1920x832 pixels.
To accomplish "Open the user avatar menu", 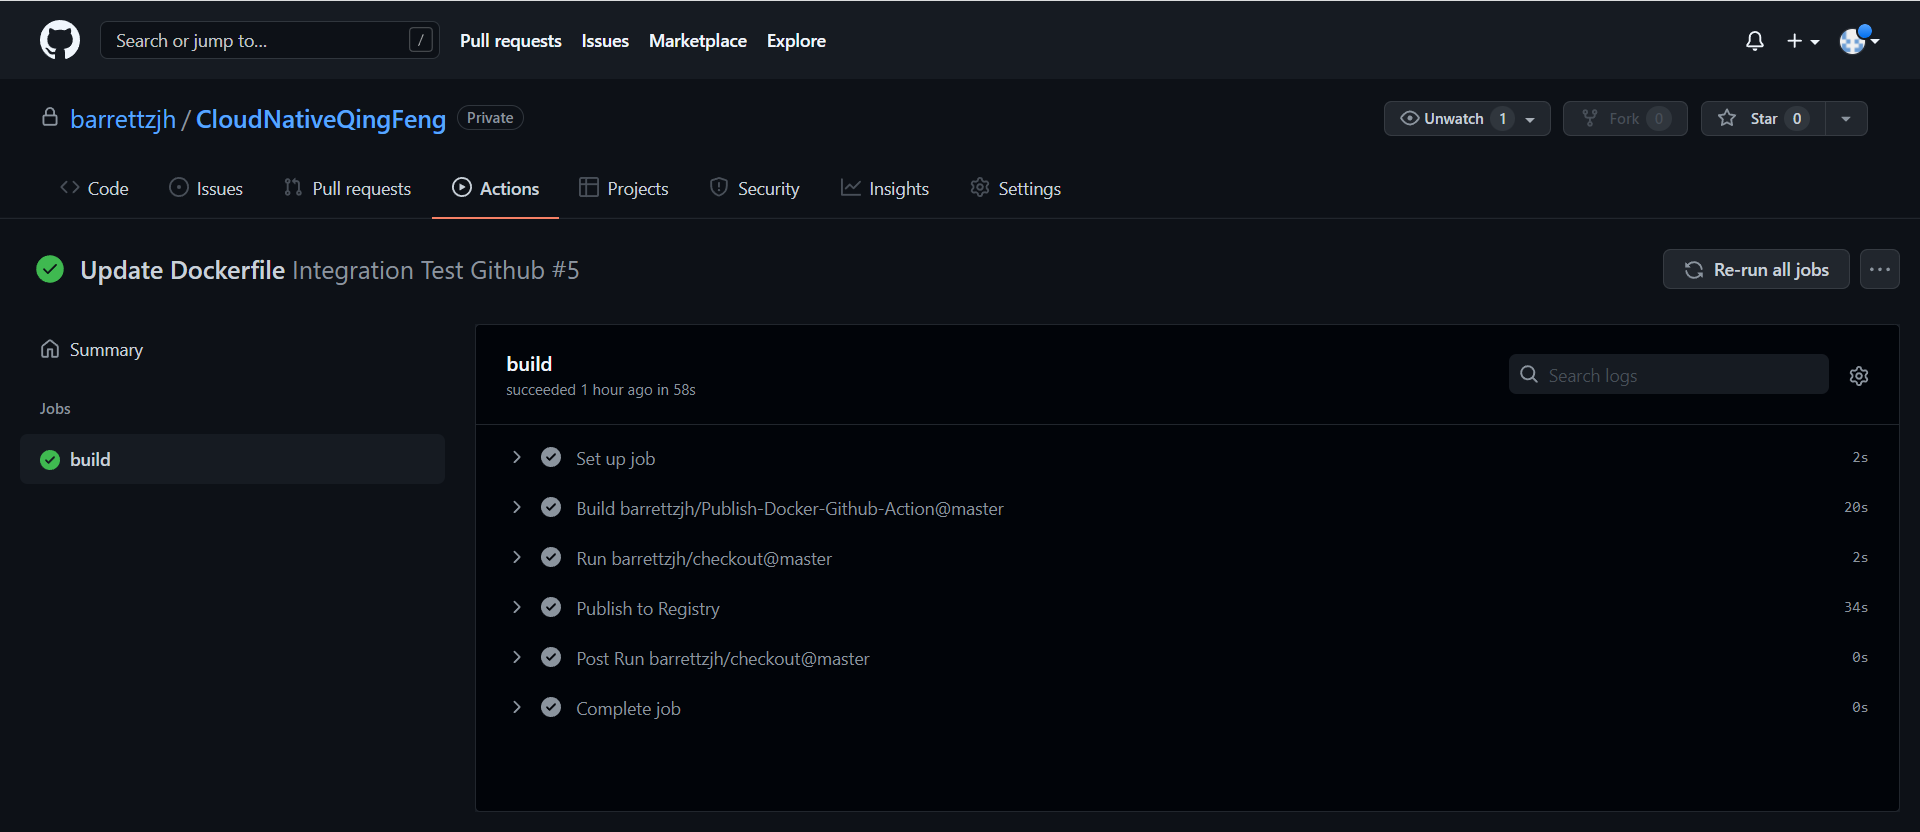I will point(1860,40).
